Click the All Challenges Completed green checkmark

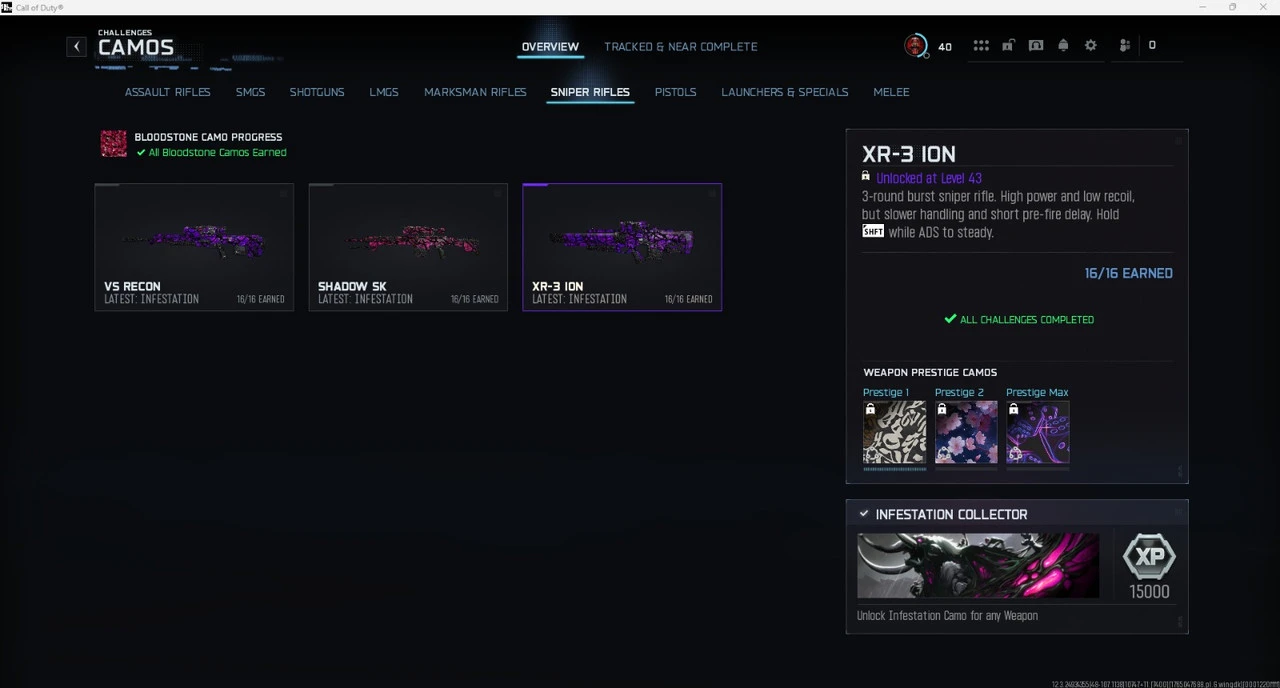[x=950, y=319]
